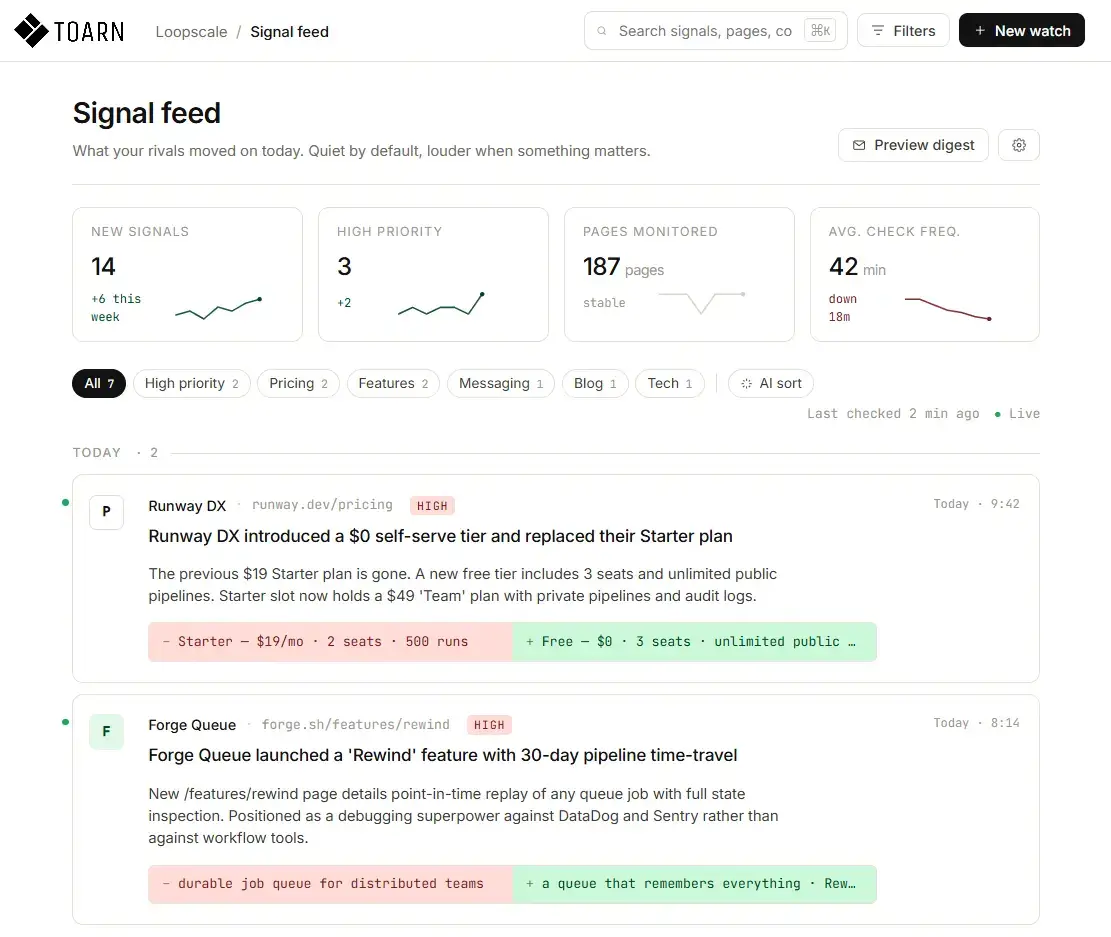Click HIGH badge on Forge Queue signal
The image size is (1111, 937).
[x=489, y=725]
